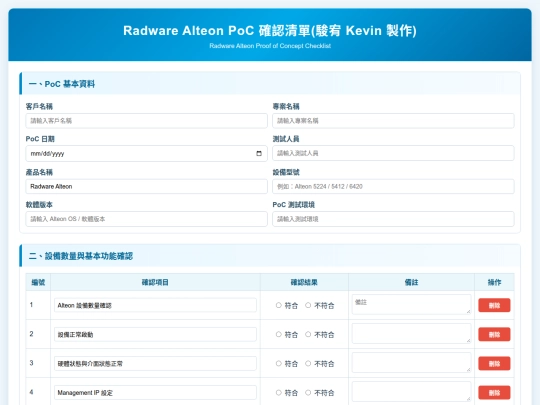Click the 測試人員 input field

coord(393,153)
